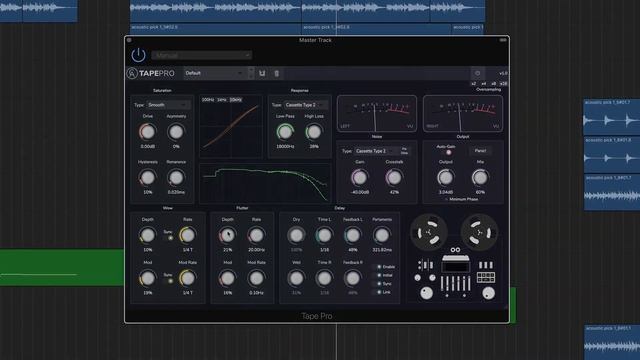This screenshot has height=360, width=640.
Task: Open the Noise Type Cassette Type 2 dropdown
Action: coord(376,151)
